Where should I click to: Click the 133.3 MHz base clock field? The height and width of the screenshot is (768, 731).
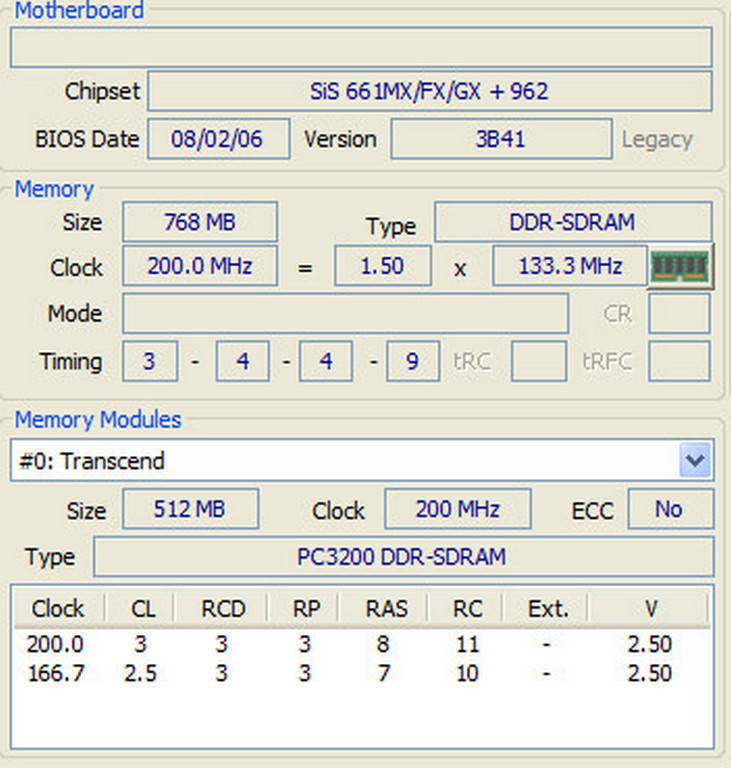(x=570, y=267)
